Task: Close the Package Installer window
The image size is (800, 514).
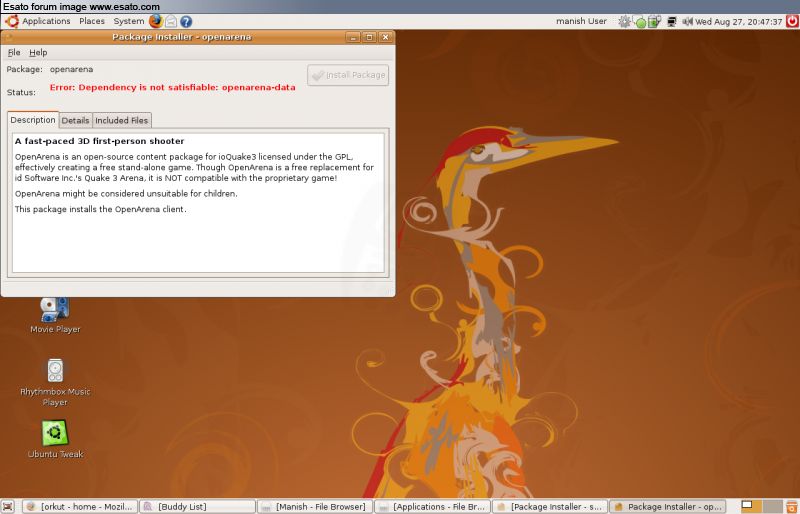Action: (386, 37)
